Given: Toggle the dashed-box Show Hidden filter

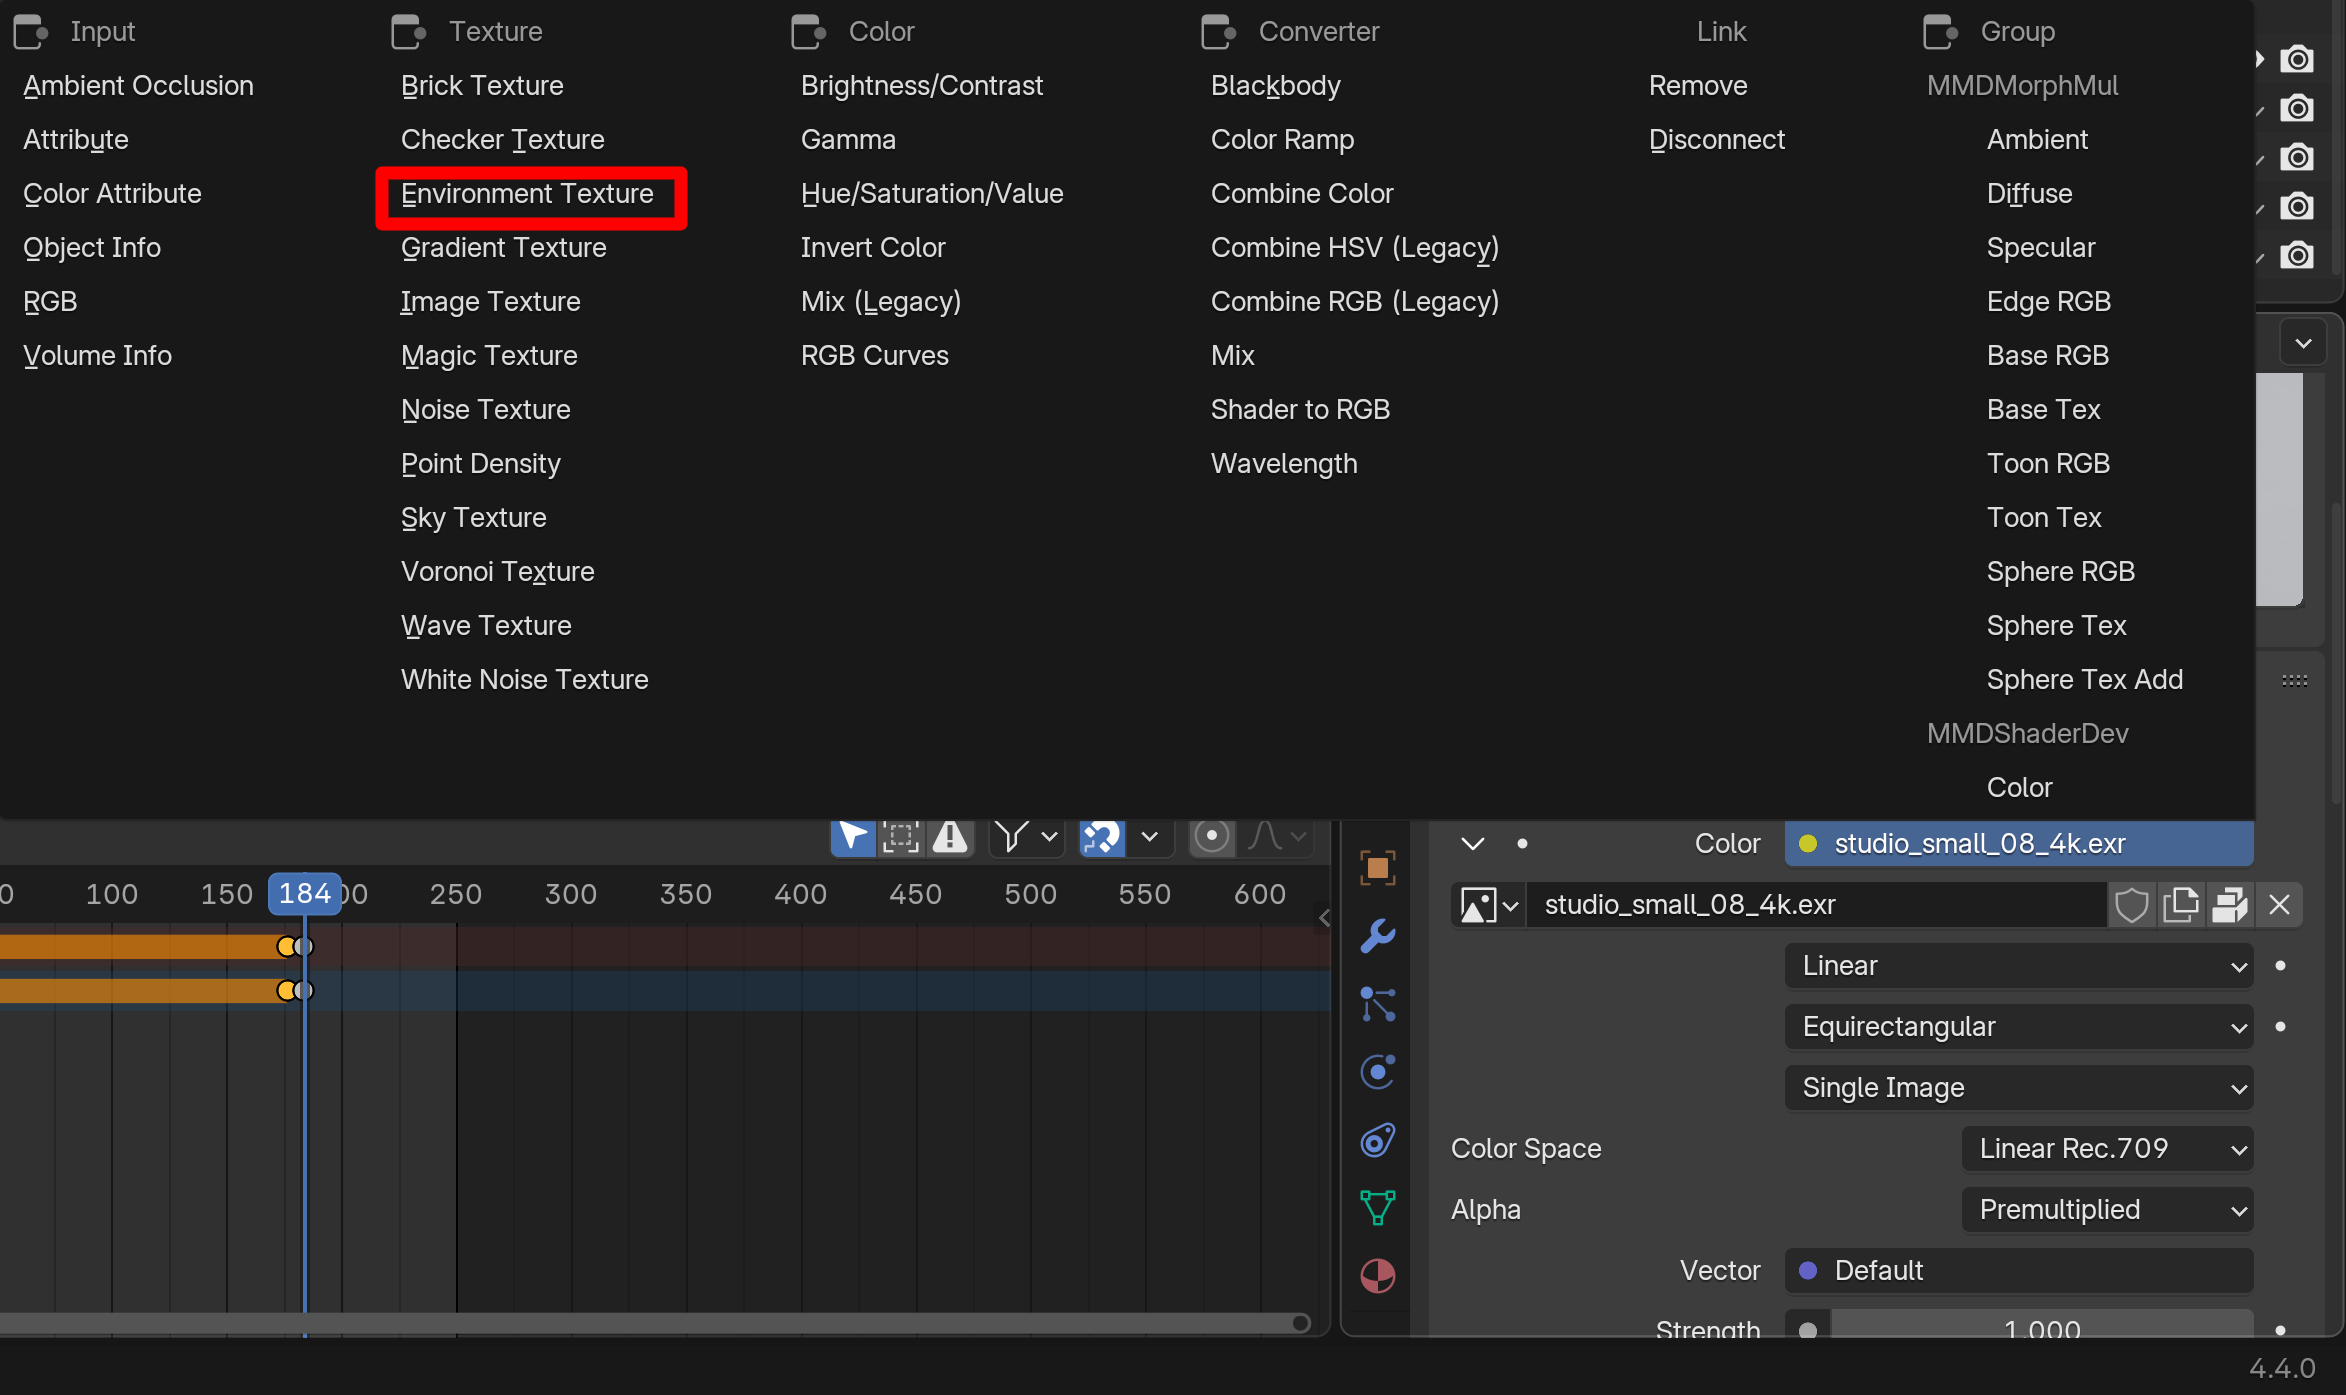Looking at the screenshot, I should pos(901,836).
